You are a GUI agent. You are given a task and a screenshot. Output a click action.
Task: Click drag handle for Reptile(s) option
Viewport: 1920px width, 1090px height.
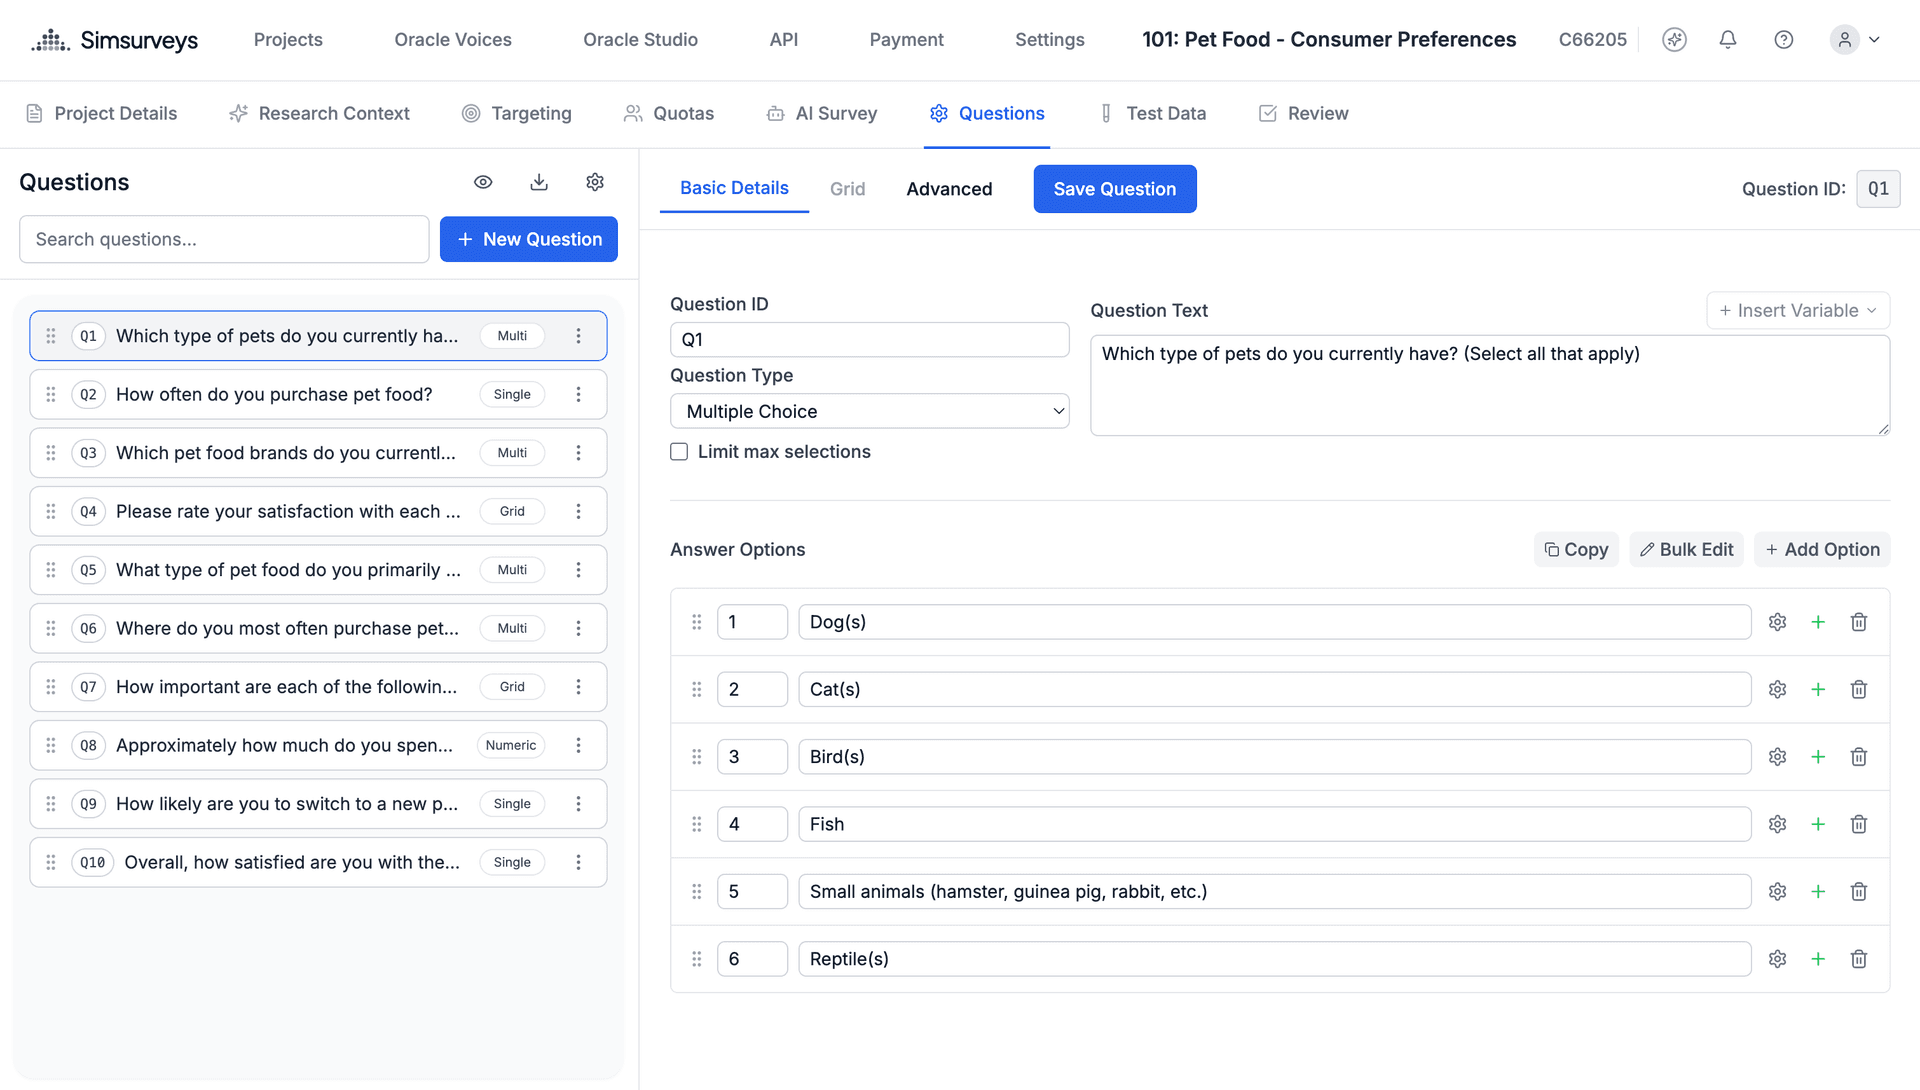[x=697, y=959]
